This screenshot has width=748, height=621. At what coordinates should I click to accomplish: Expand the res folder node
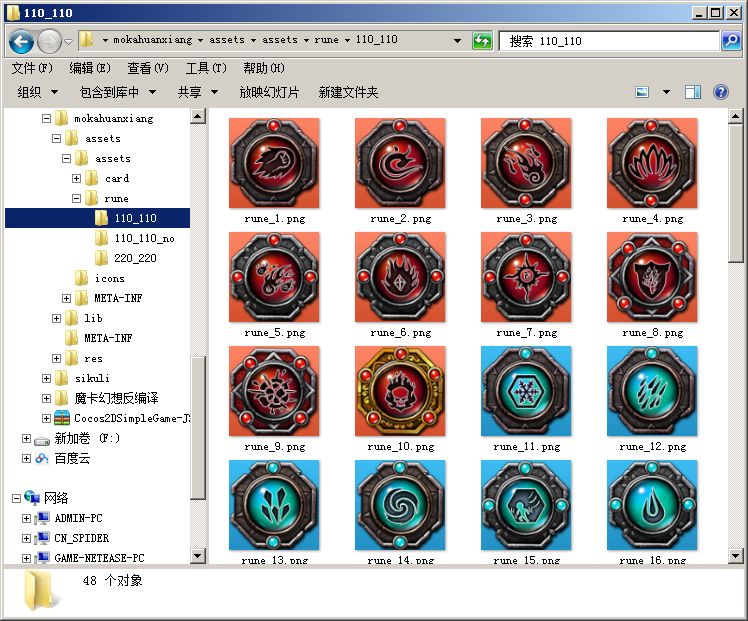56,358
